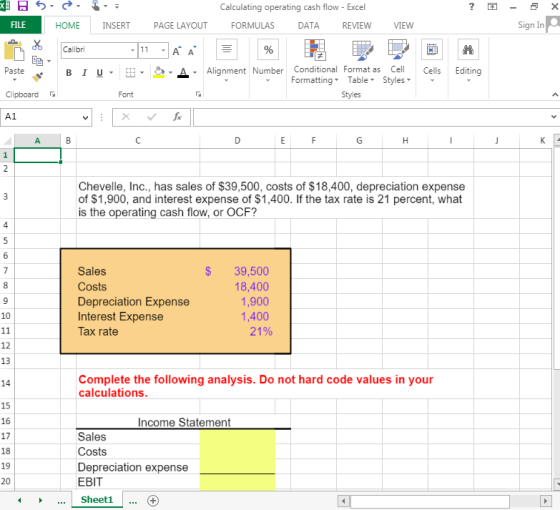Image resolution: width=560 pixels, height=510 pixels.
Task: Open the Number percent group icon
Action: 268,49
